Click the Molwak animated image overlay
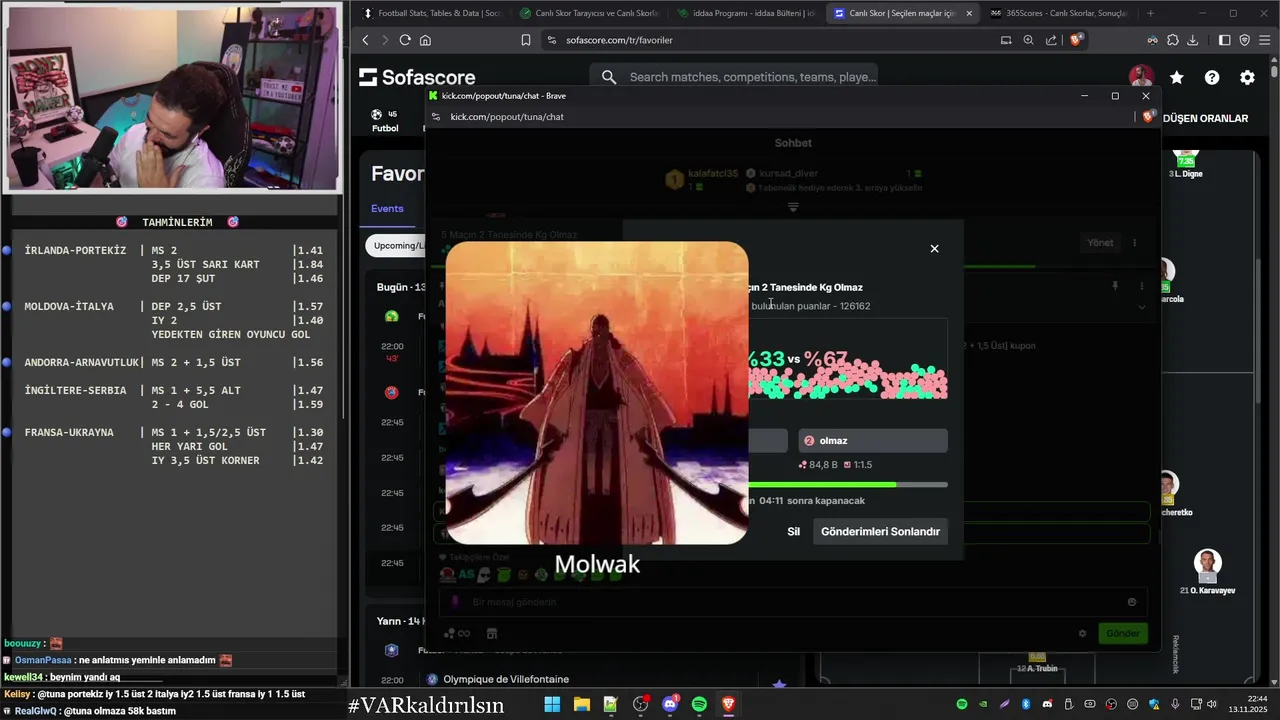 (597, 393)
